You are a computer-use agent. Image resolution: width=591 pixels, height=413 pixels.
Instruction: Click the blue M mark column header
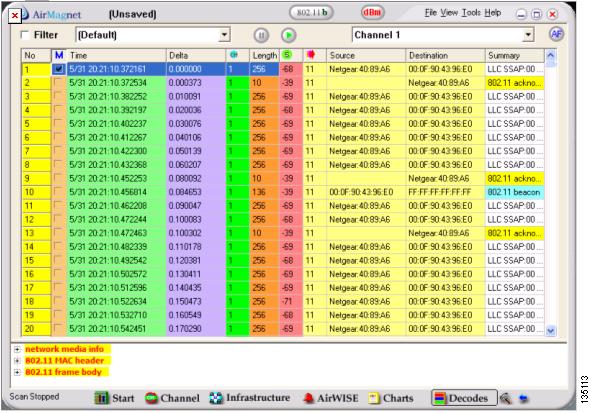pyautogui.click(x=59, y=55)
